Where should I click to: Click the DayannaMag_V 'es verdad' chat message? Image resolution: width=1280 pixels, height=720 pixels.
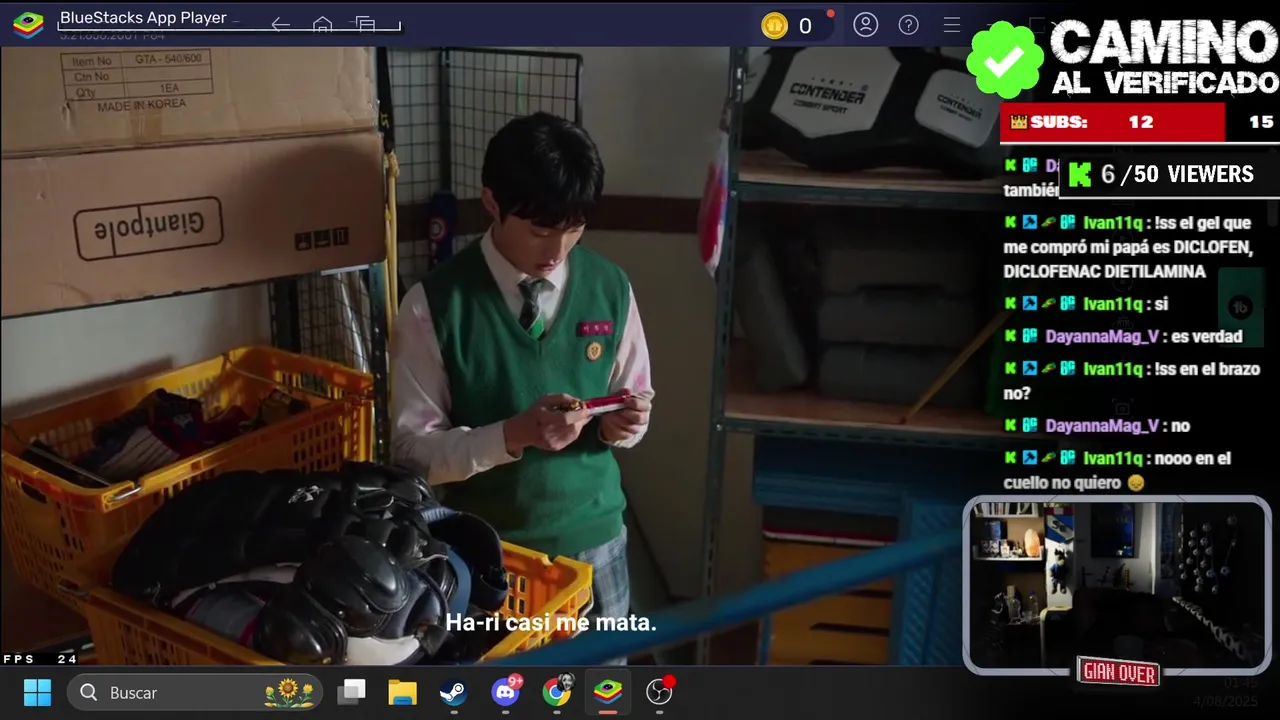(x=1124, y=336)
